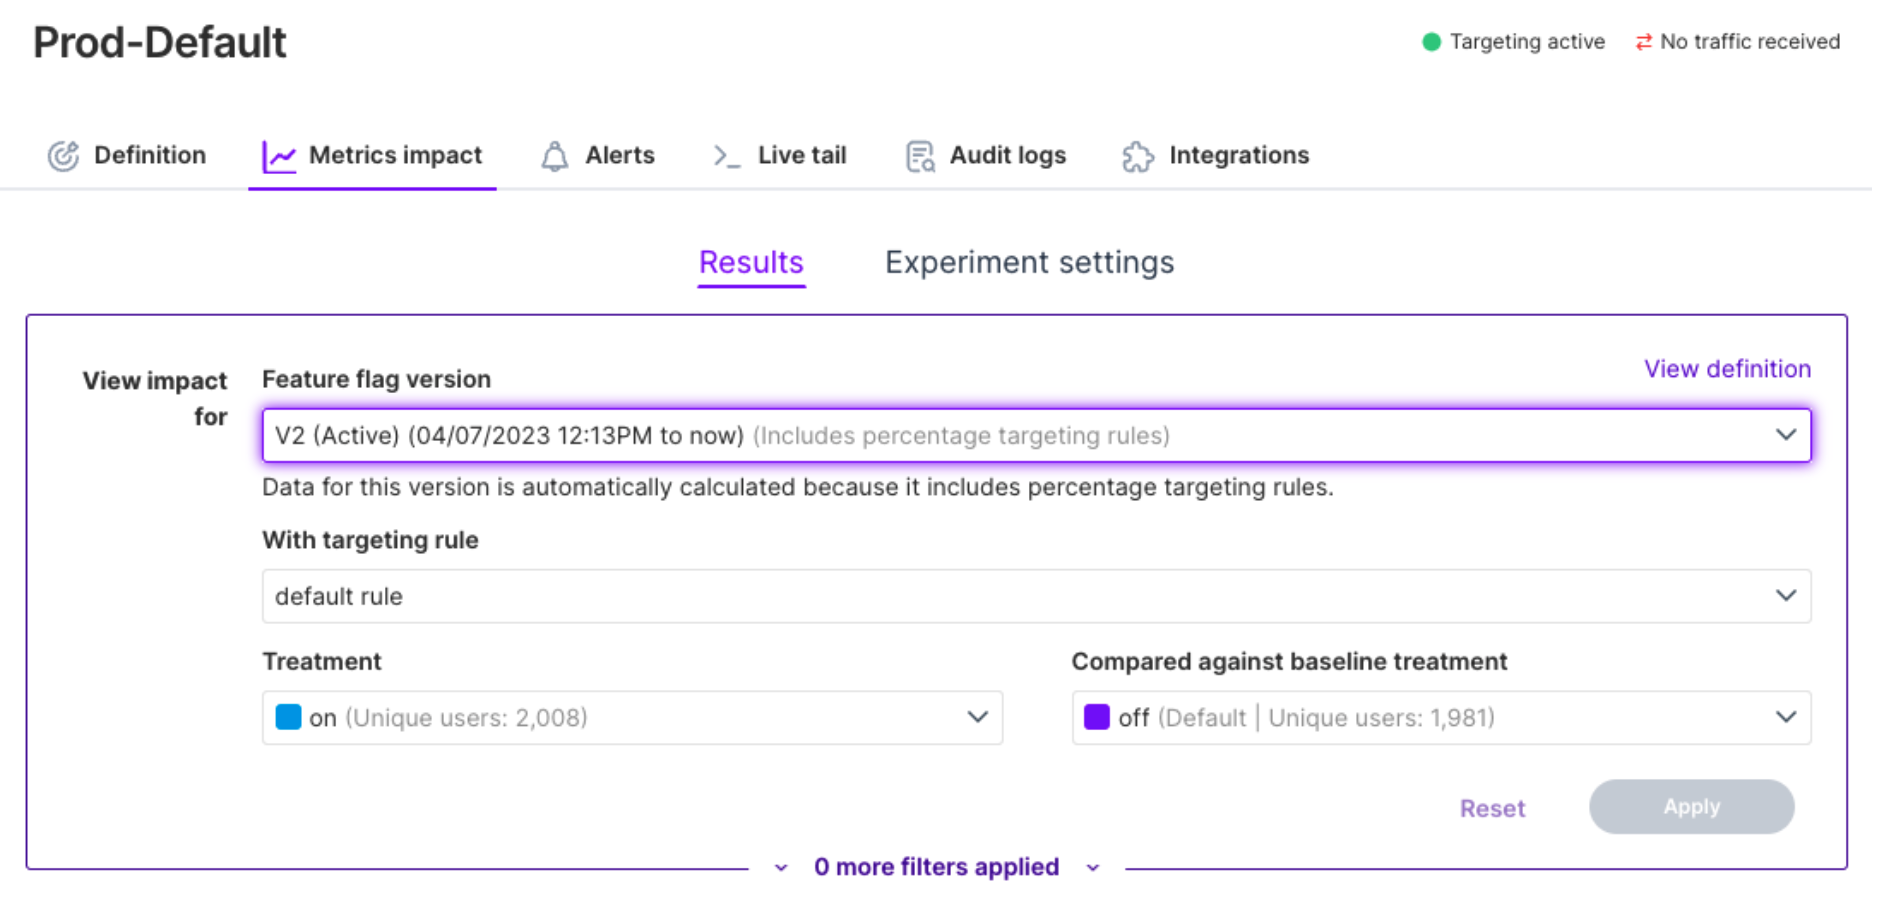Go to the Live tail tab
The height and width of the screenshot is (914, 1894).
point(780,156)
